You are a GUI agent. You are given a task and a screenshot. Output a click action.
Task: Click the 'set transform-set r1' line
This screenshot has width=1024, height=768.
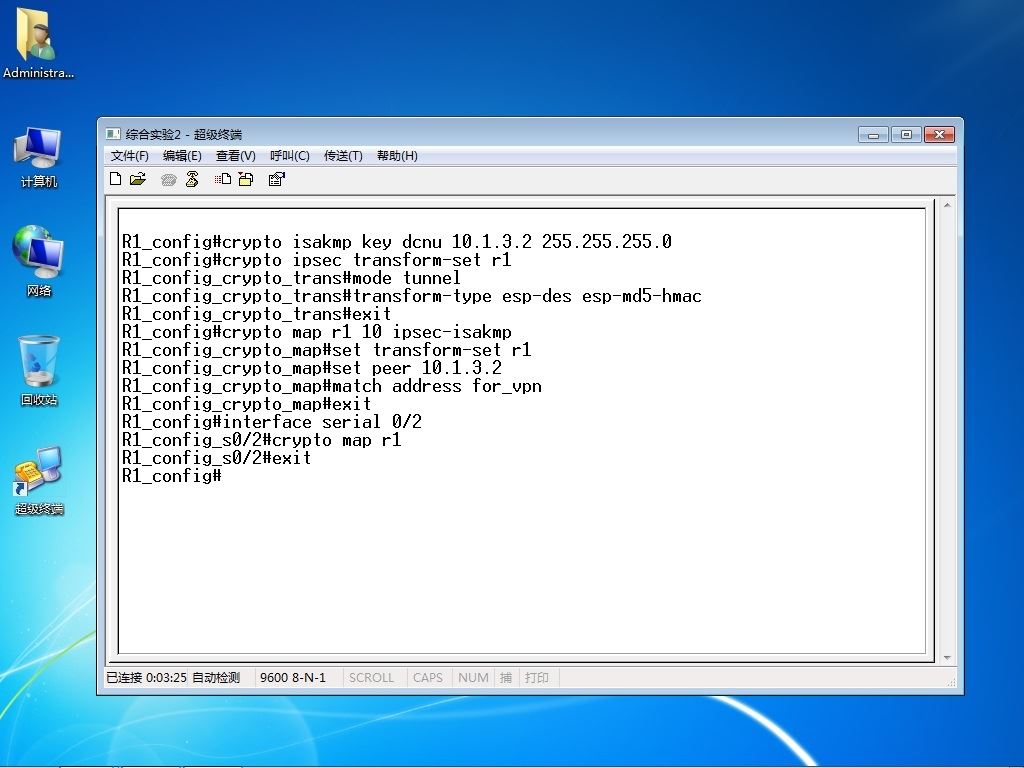coord(327,350)
